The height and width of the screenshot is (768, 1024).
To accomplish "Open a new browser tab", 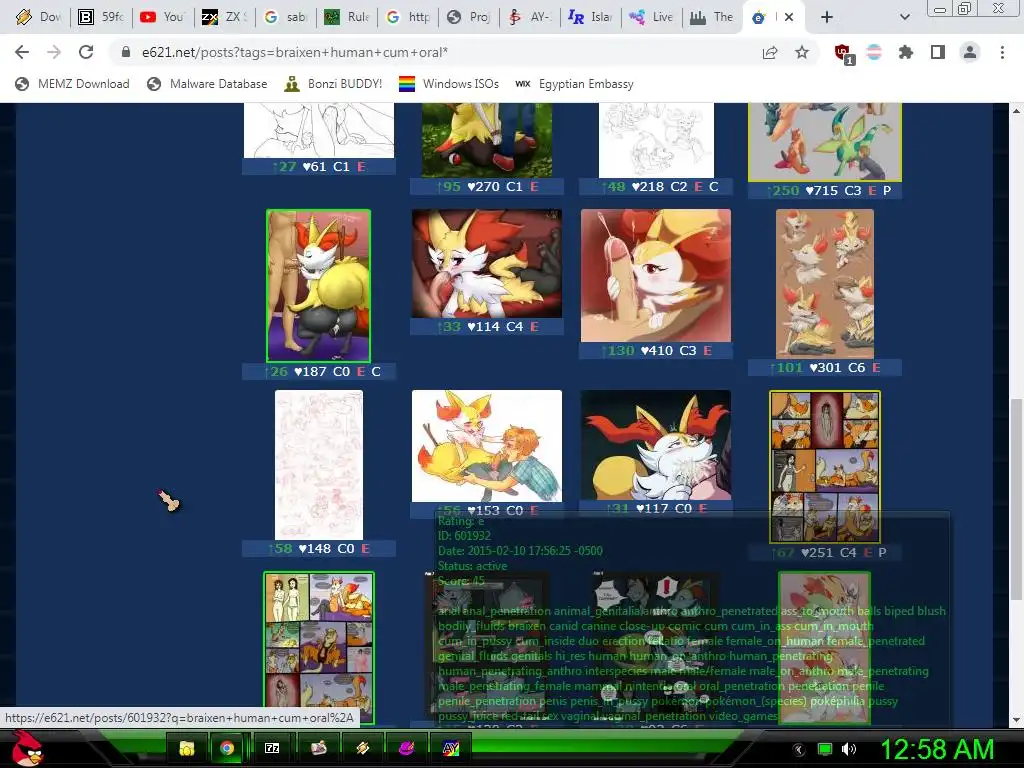I will pos(827,17).
